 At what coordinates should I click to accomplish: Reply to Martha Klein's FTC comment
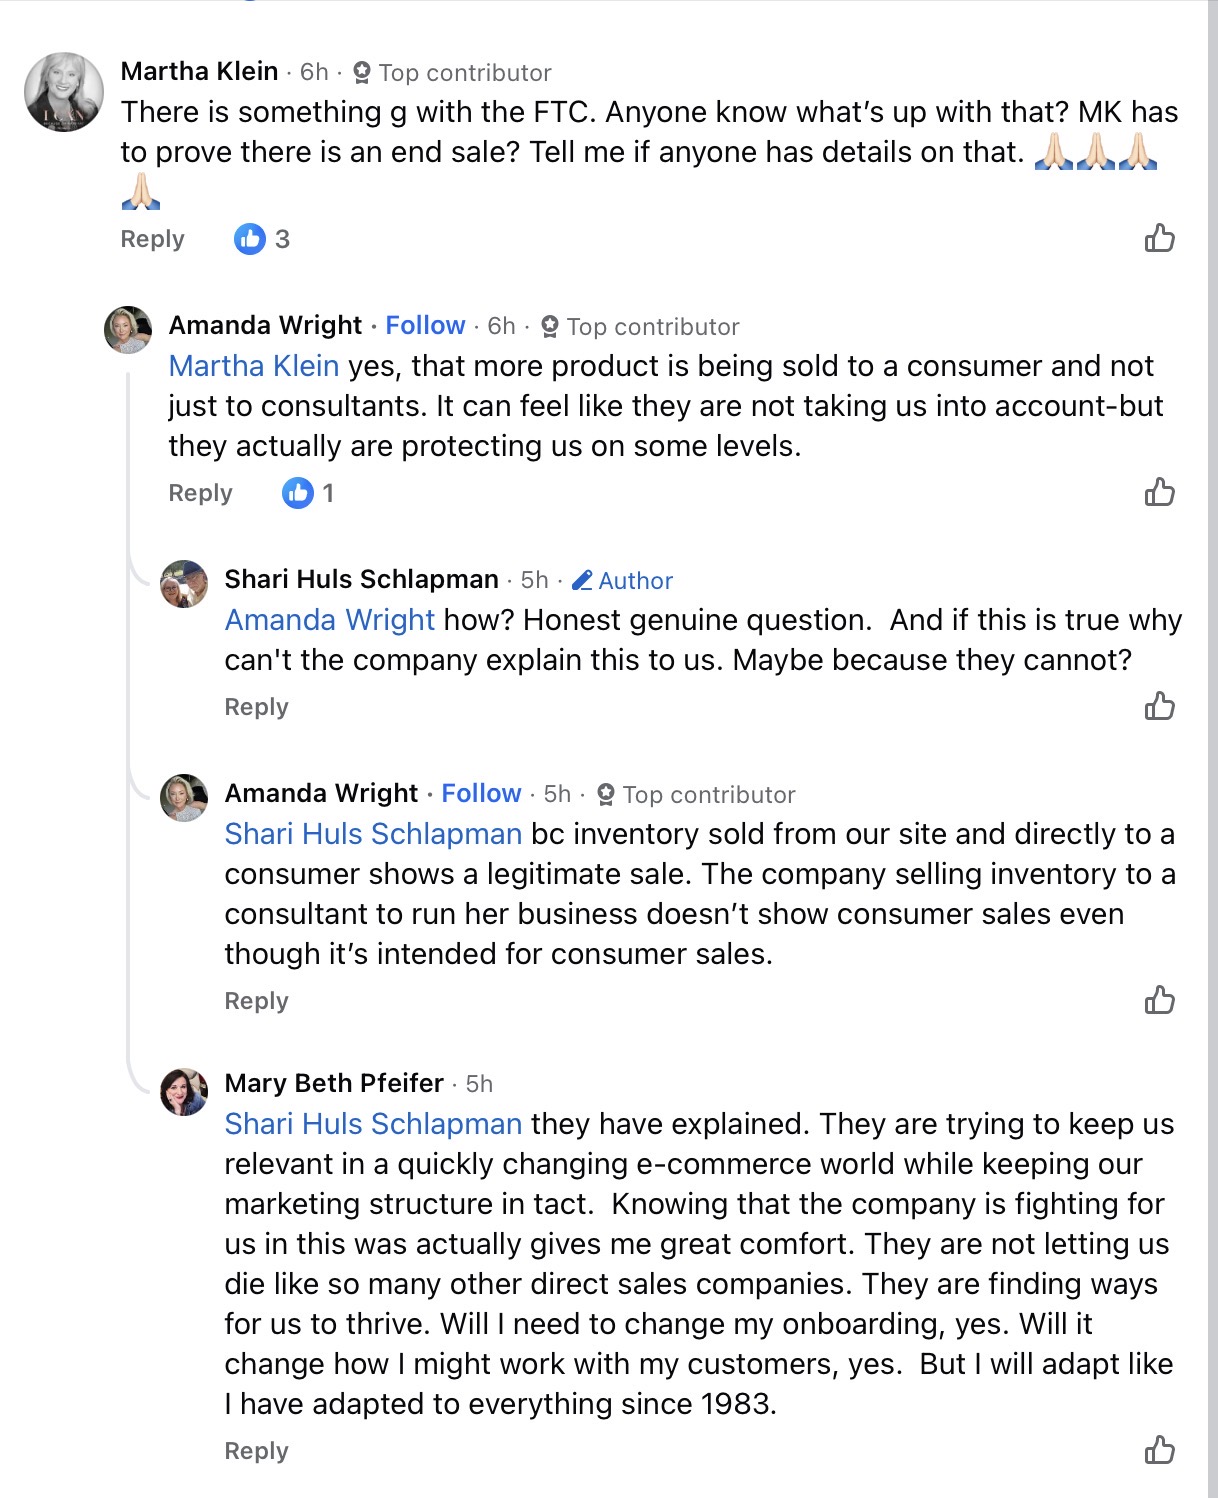(152, 239)
